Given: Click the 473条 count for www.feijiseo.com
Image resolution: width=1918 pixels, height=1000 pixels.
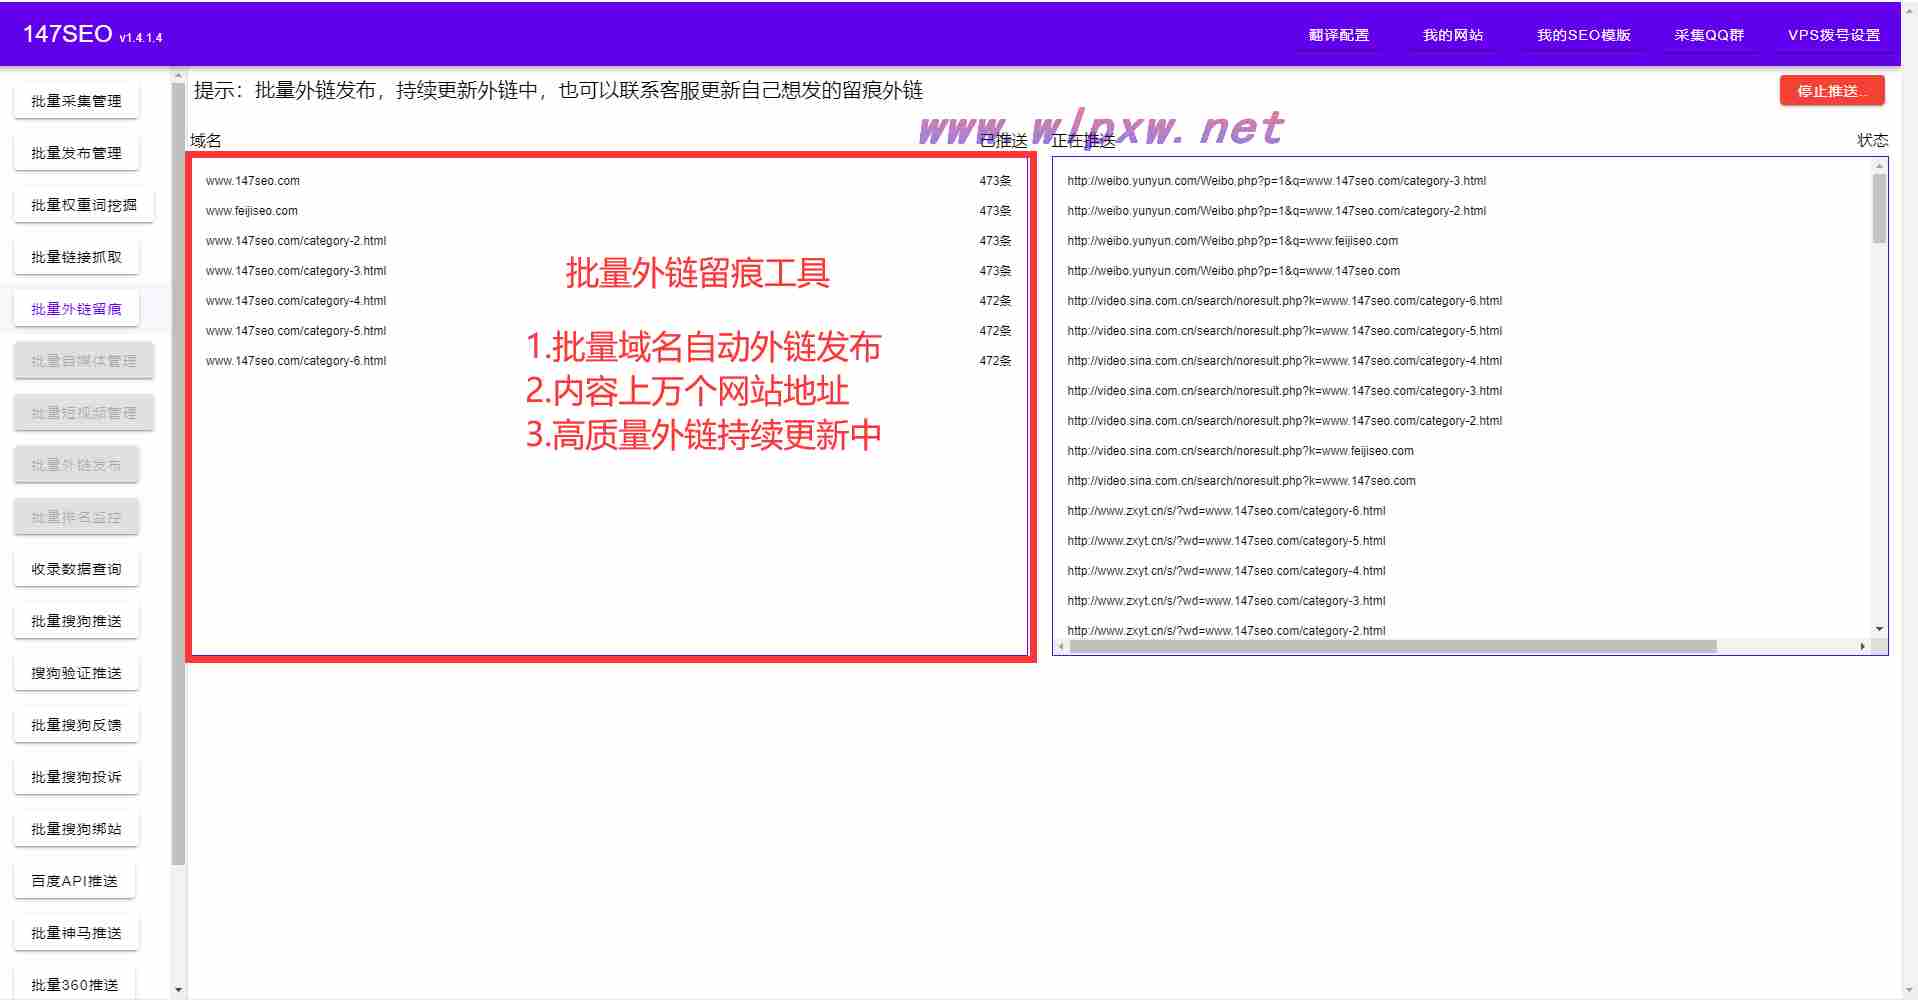Looking at the screenshot, I should tap(995, 211).
